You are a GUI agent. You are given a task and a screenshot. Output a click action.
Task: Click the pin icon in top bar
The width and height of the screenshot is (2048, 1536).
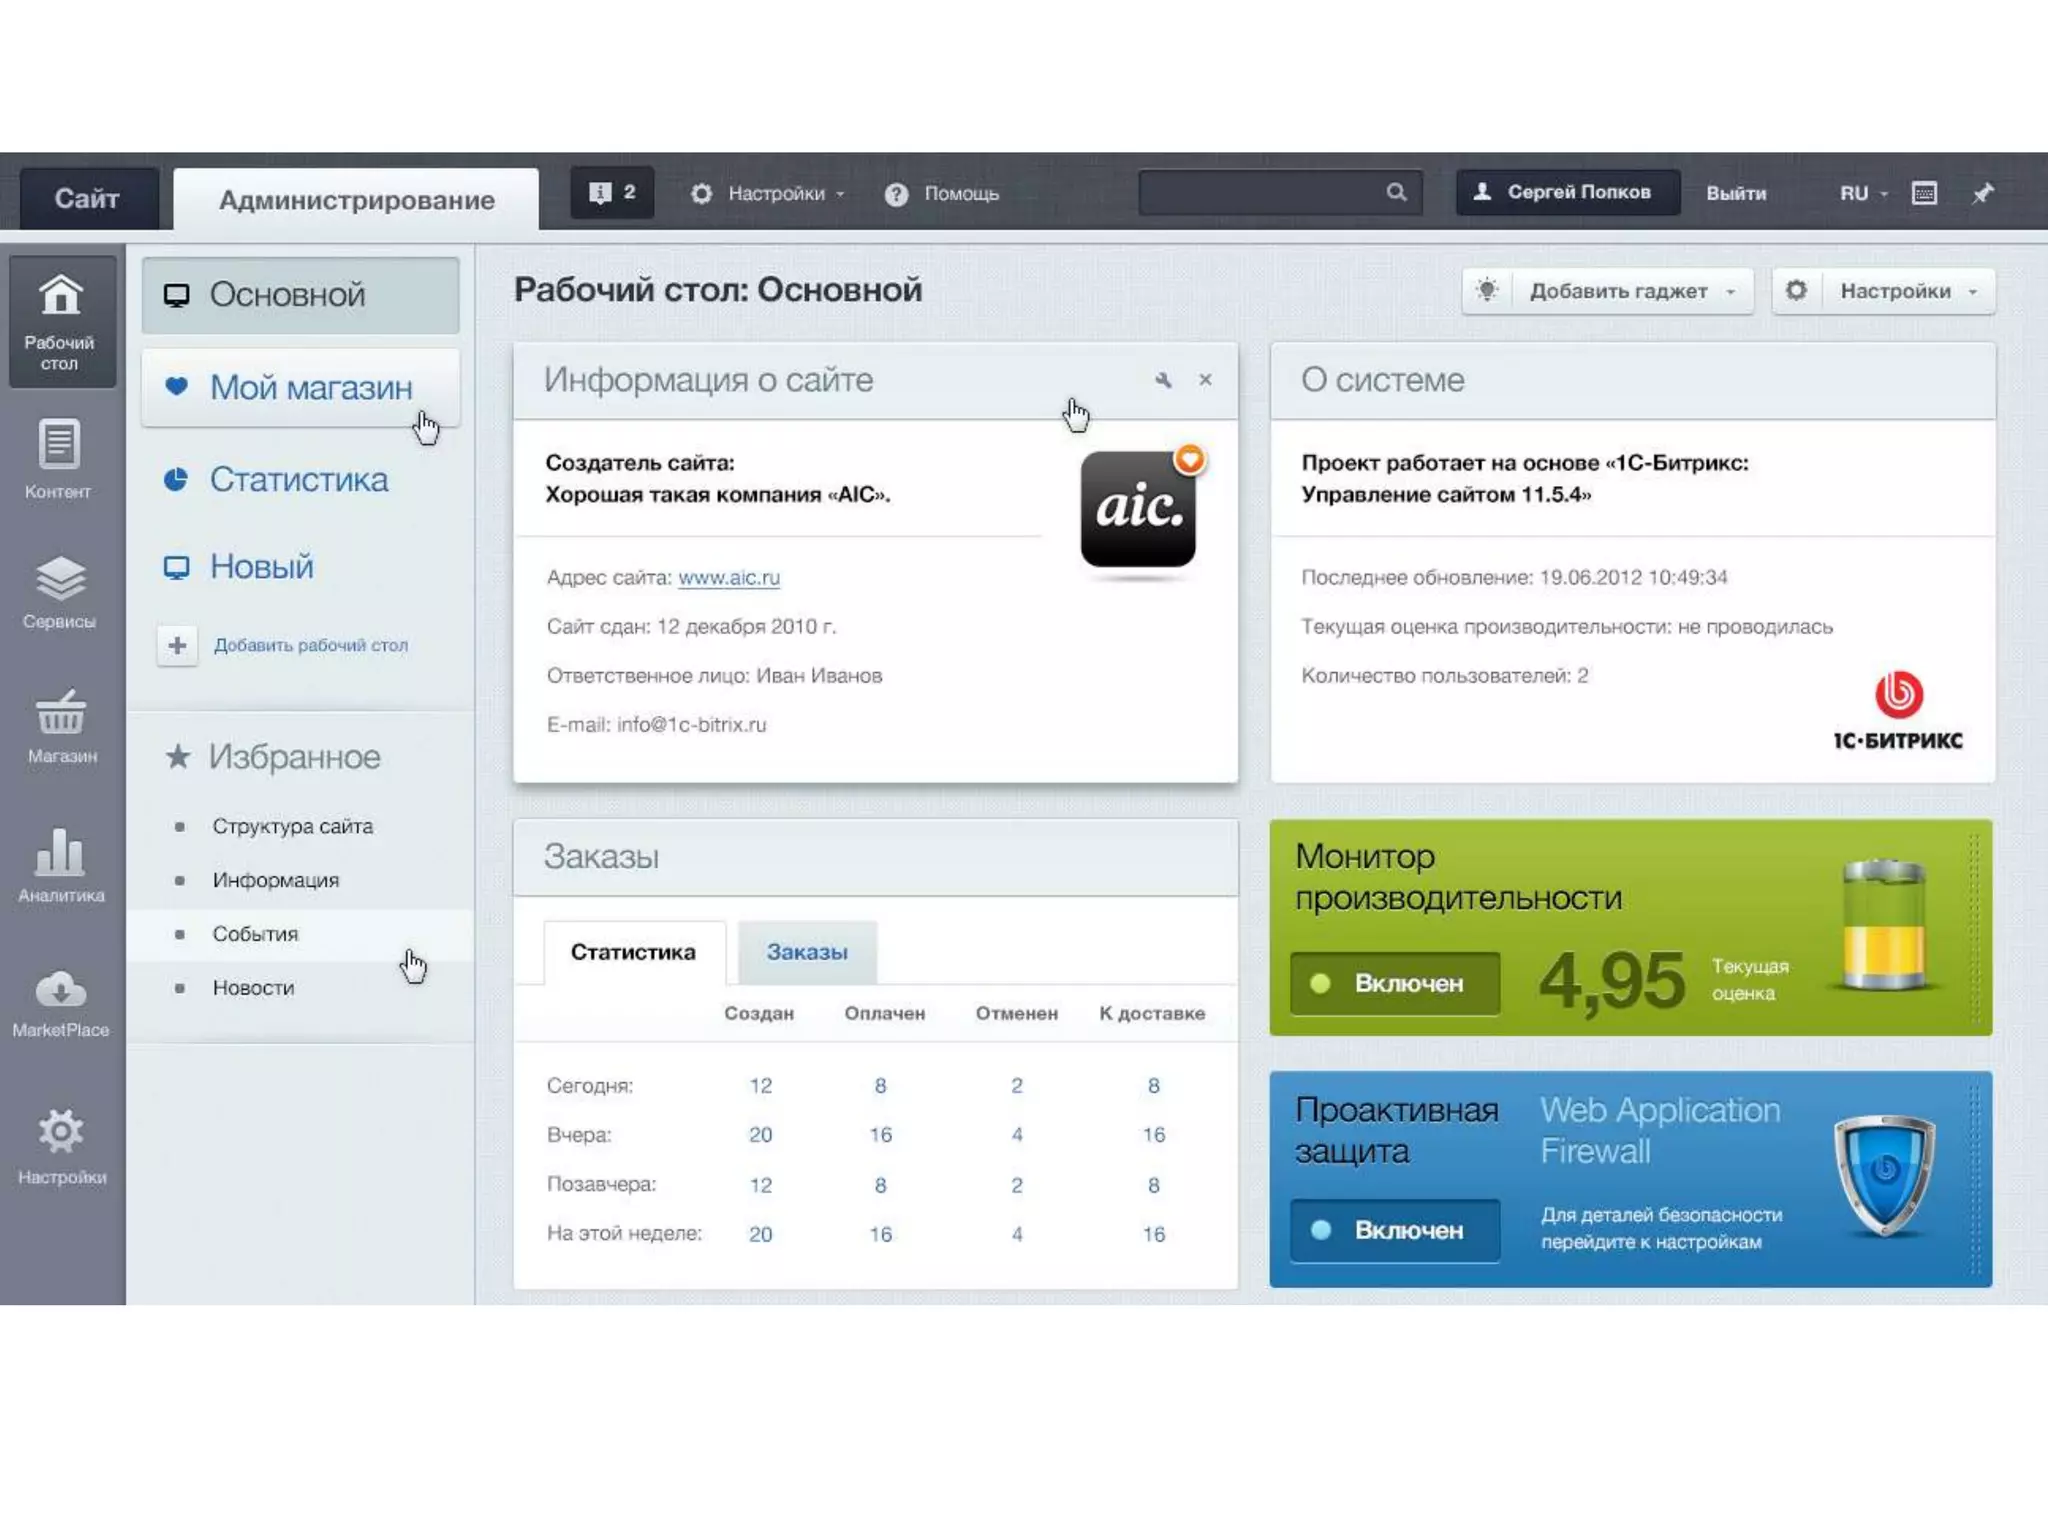click(1982, 193)
